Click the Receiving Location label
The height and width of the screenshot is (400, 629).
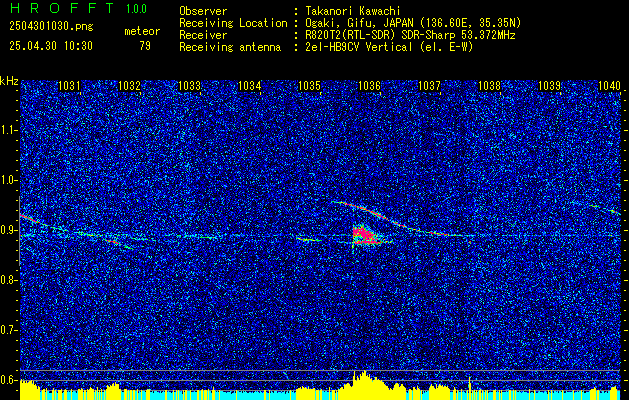(x=233, y=23)
